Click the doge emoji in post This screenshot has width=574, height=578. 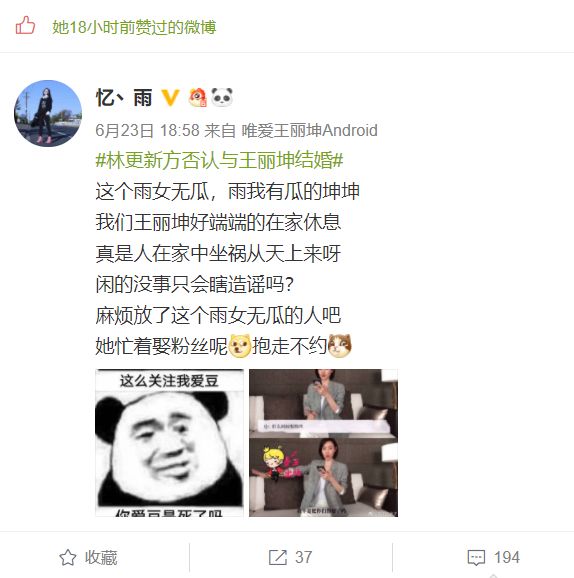tap(240, 346)
